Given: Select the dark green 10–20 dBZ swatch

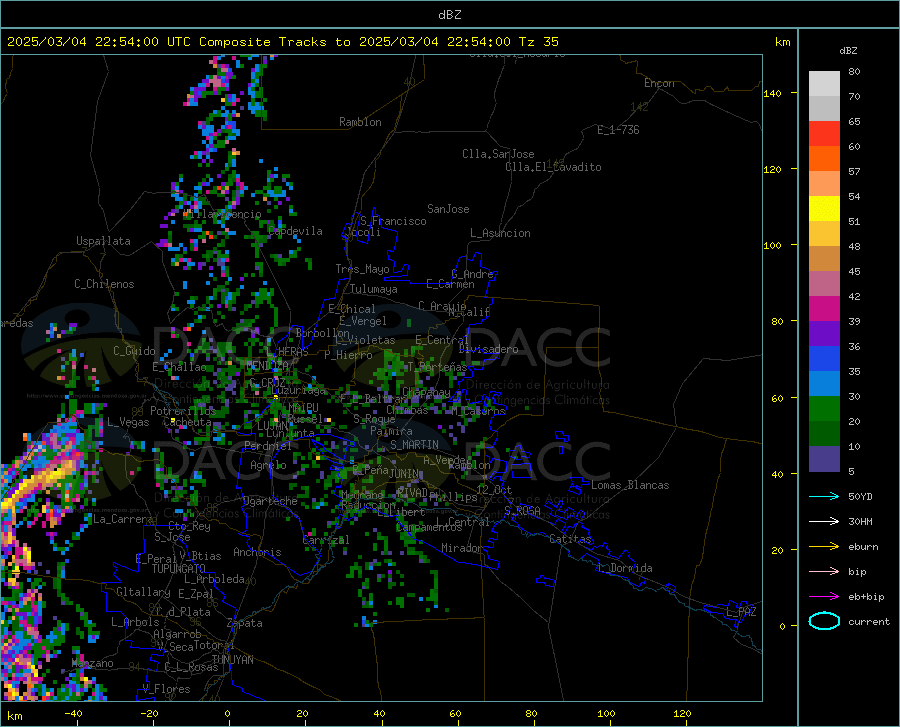Looking at the screenshot, I should tap(824, 434).
